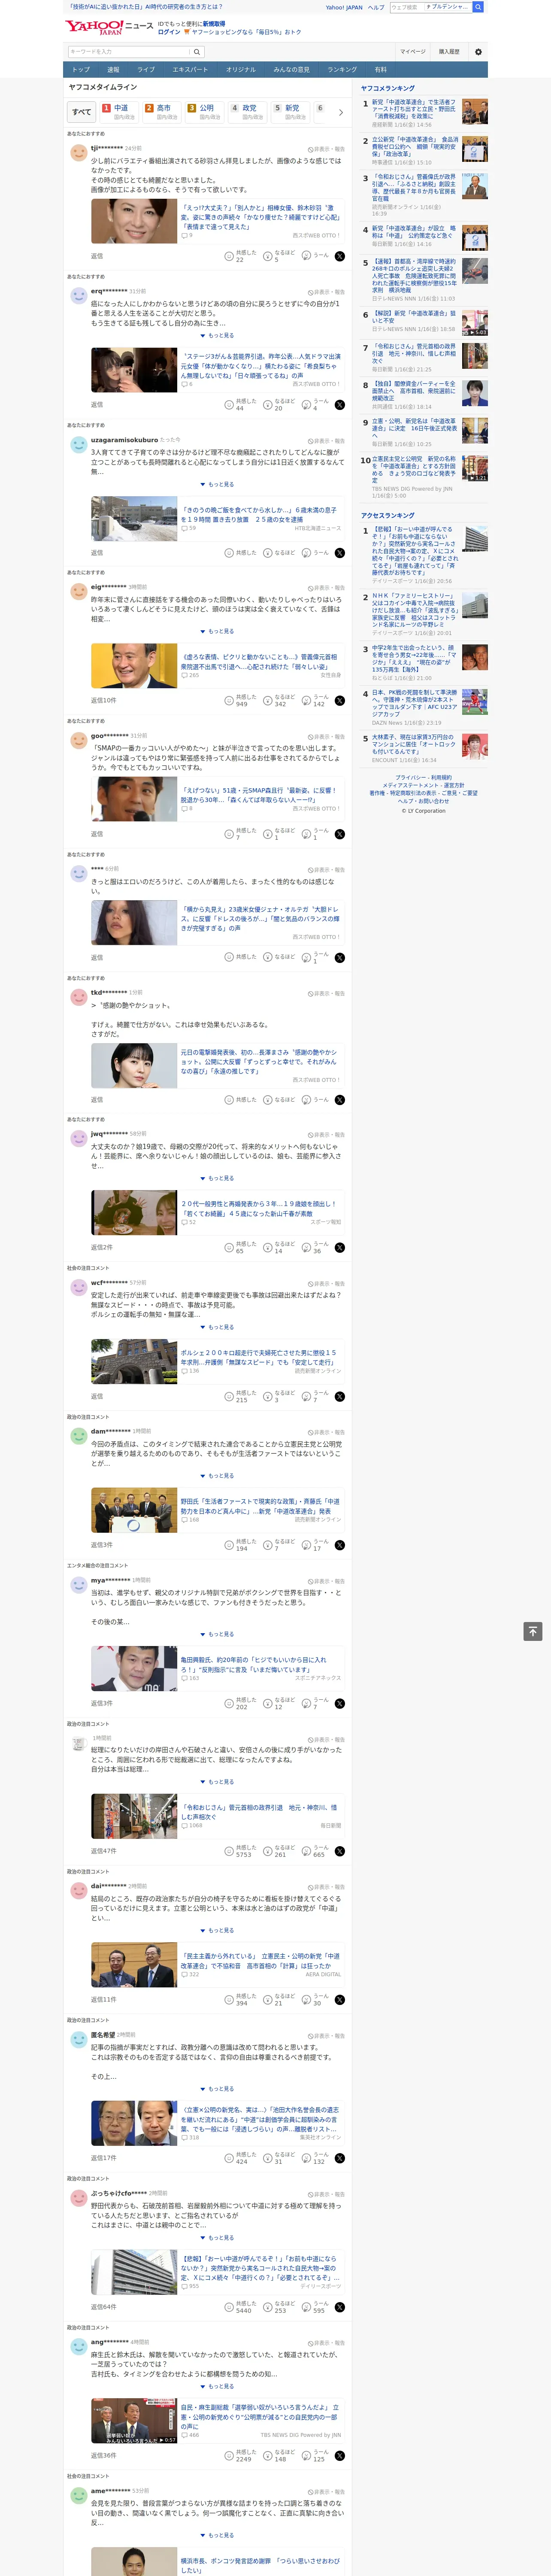The height and width of the screenshot is (2576, 551).
Task: Open the エキスパート navigation tab
Action: pos(190,70)
